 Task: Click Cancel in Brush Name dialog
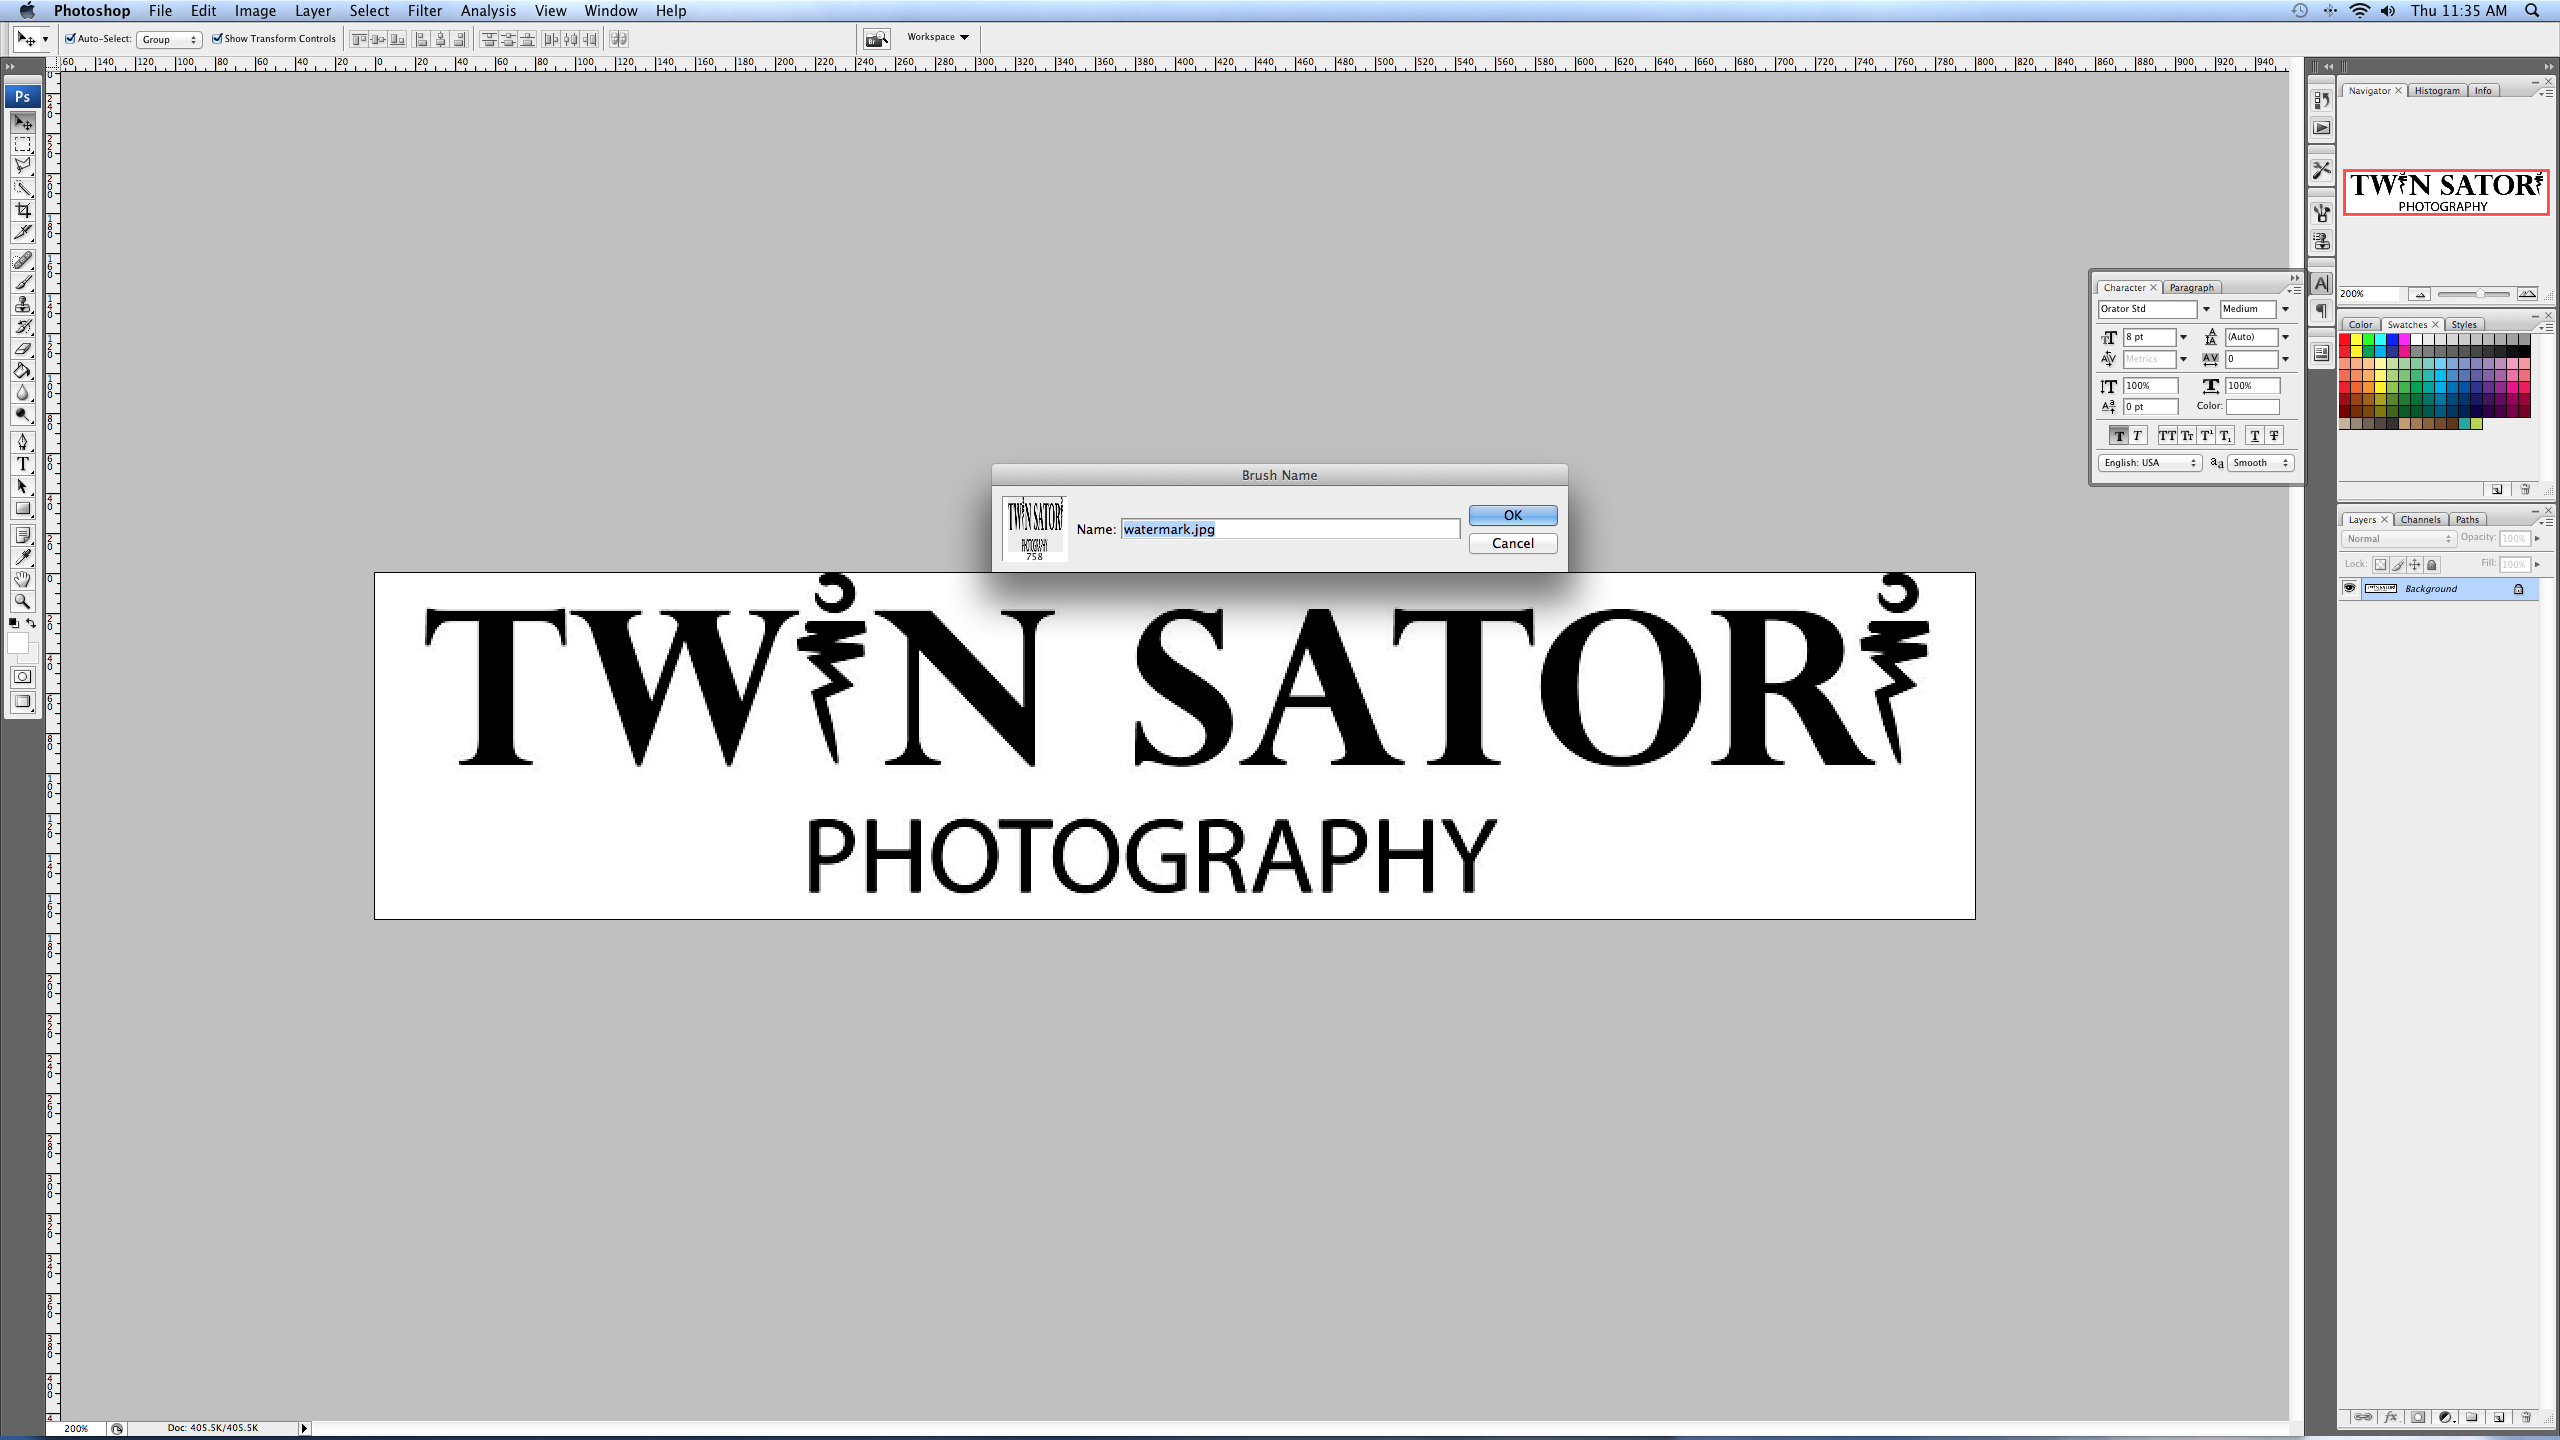(1512, 543)
